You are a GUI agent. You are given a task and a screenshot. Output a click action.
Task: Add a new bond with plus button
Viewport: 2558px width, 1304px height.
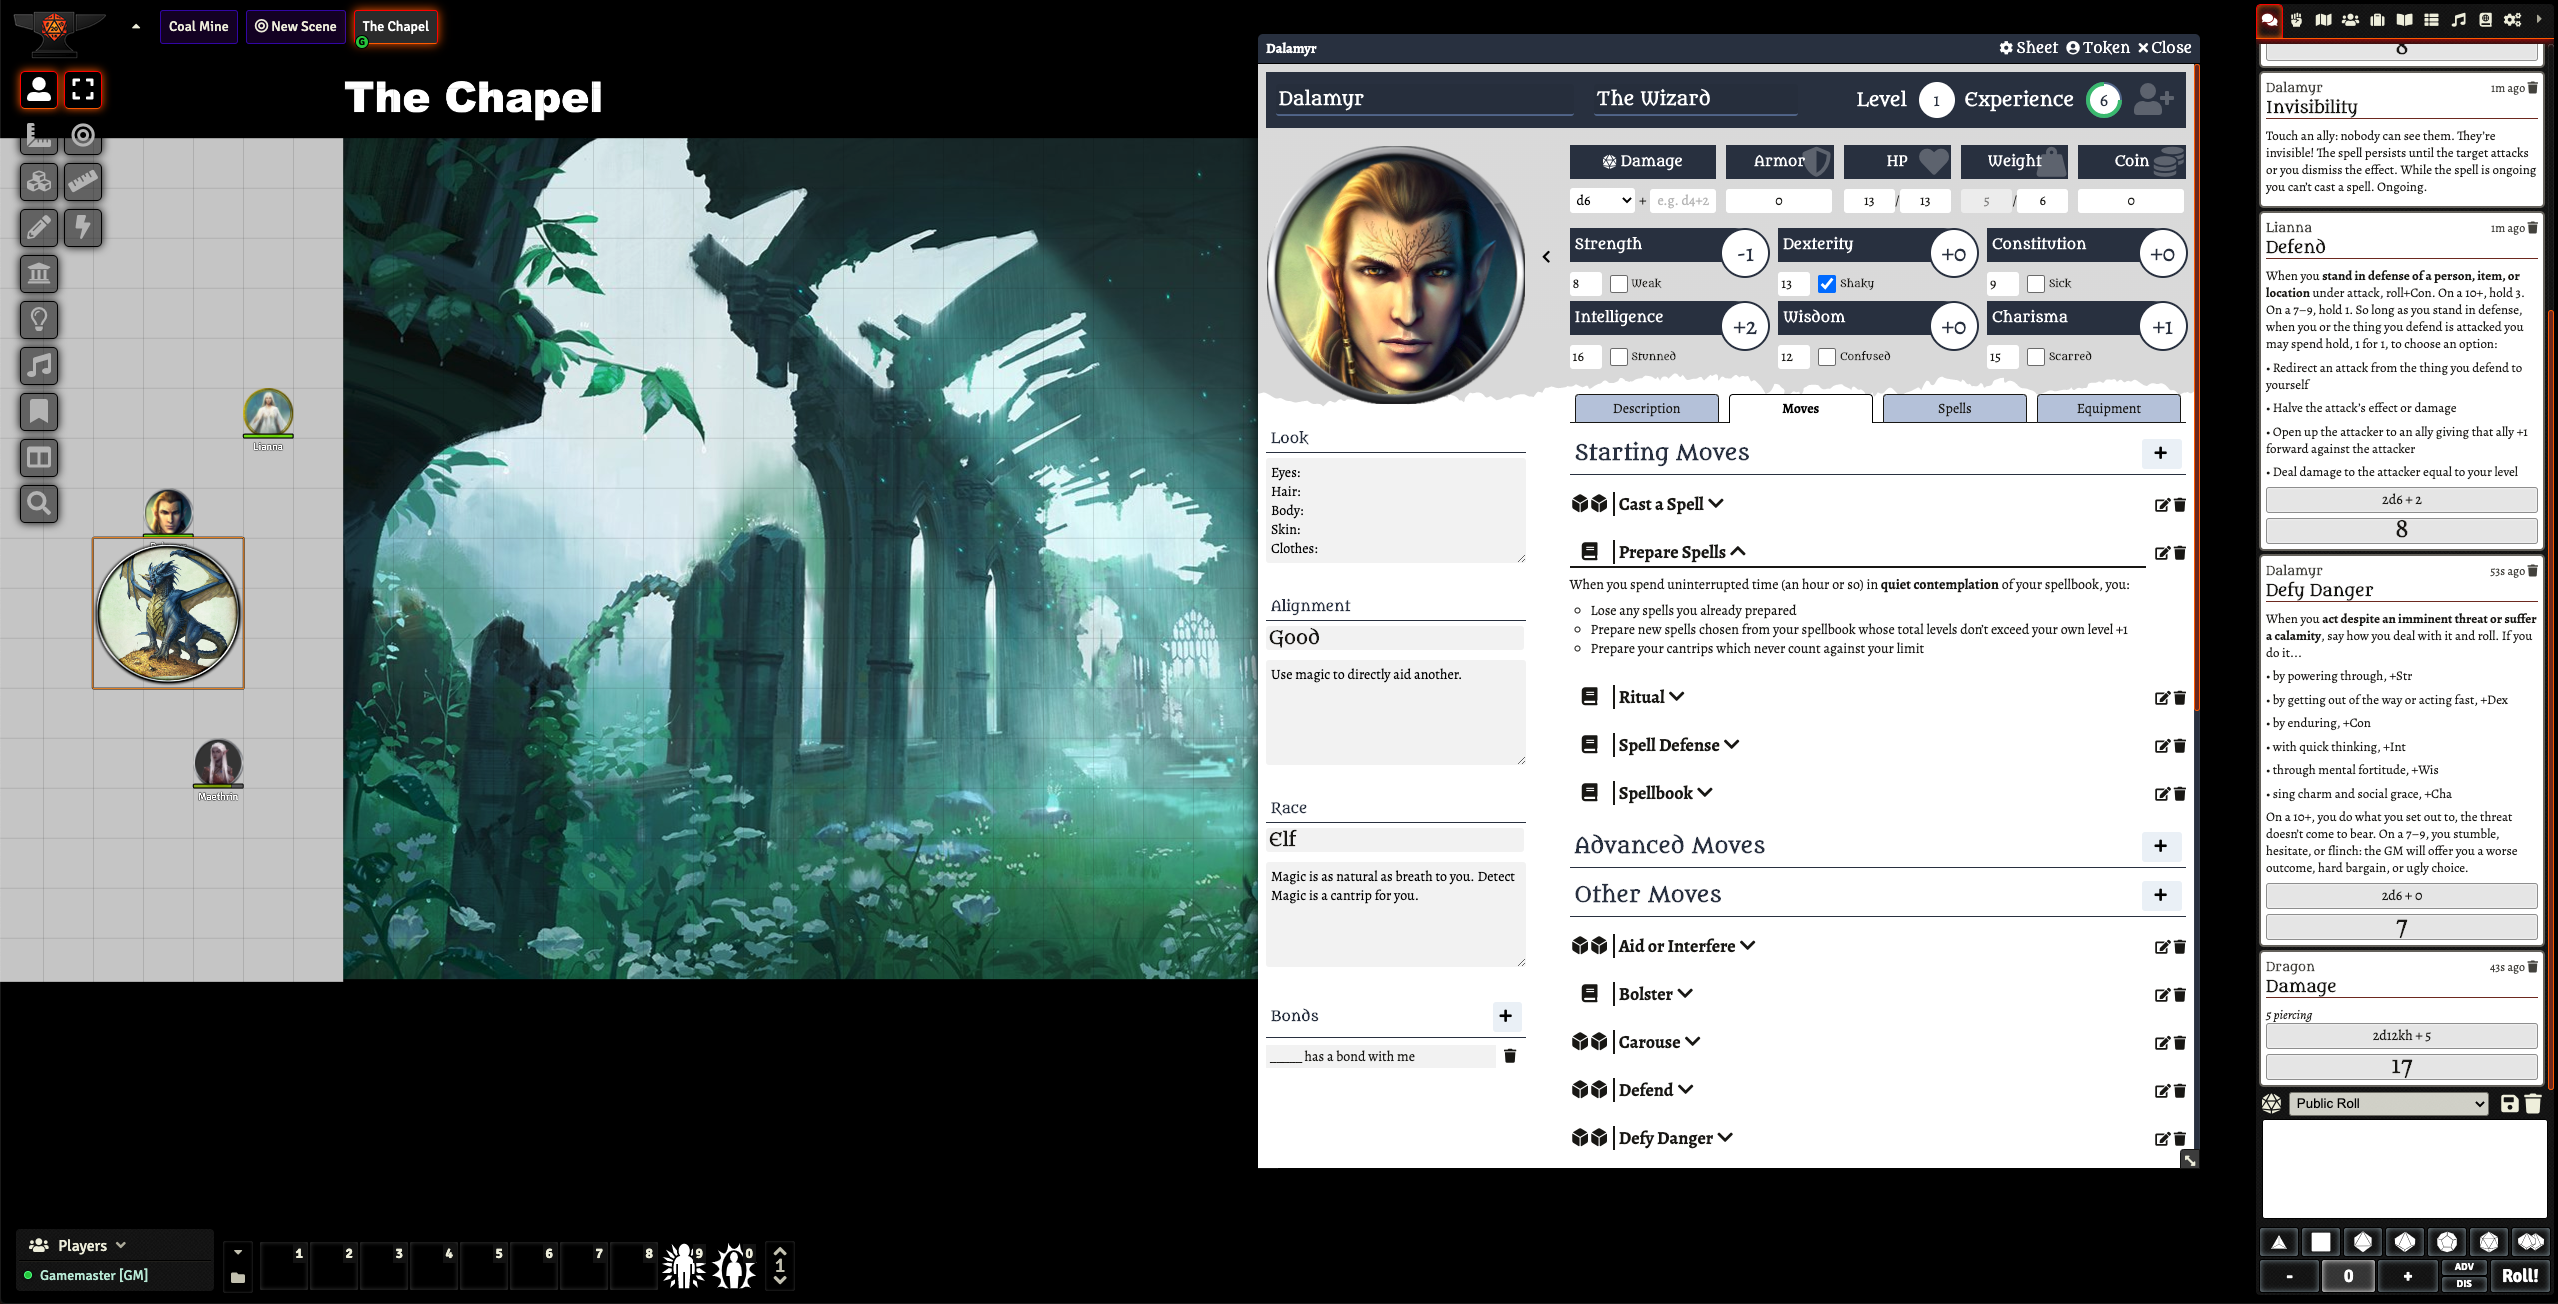click(x=1505, y=1016)
